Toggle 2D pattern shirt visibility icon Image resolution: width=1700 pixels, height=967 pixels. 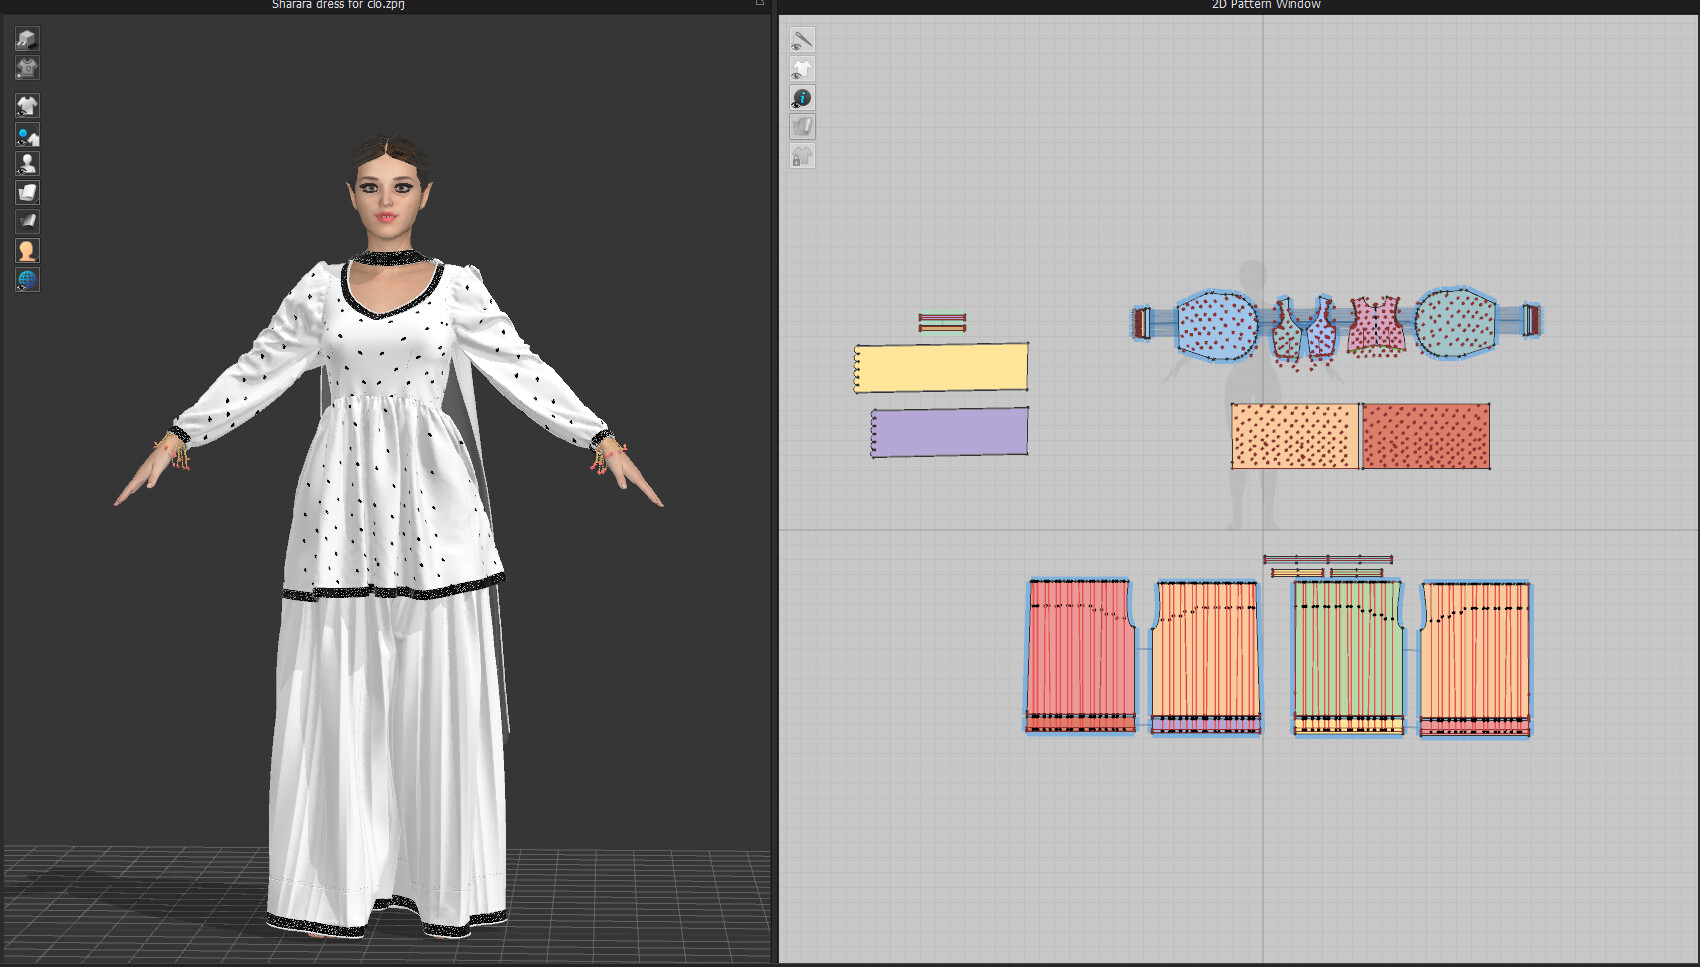point(801,68)
